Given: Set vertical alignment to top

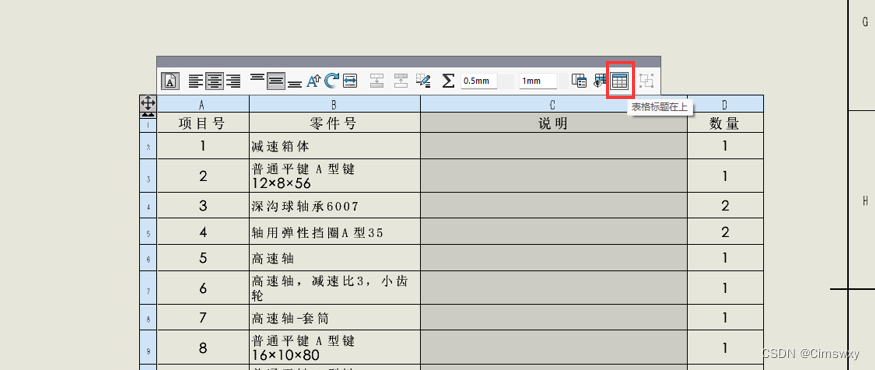Looking at the screenshot, I should [x=257, y=78].
